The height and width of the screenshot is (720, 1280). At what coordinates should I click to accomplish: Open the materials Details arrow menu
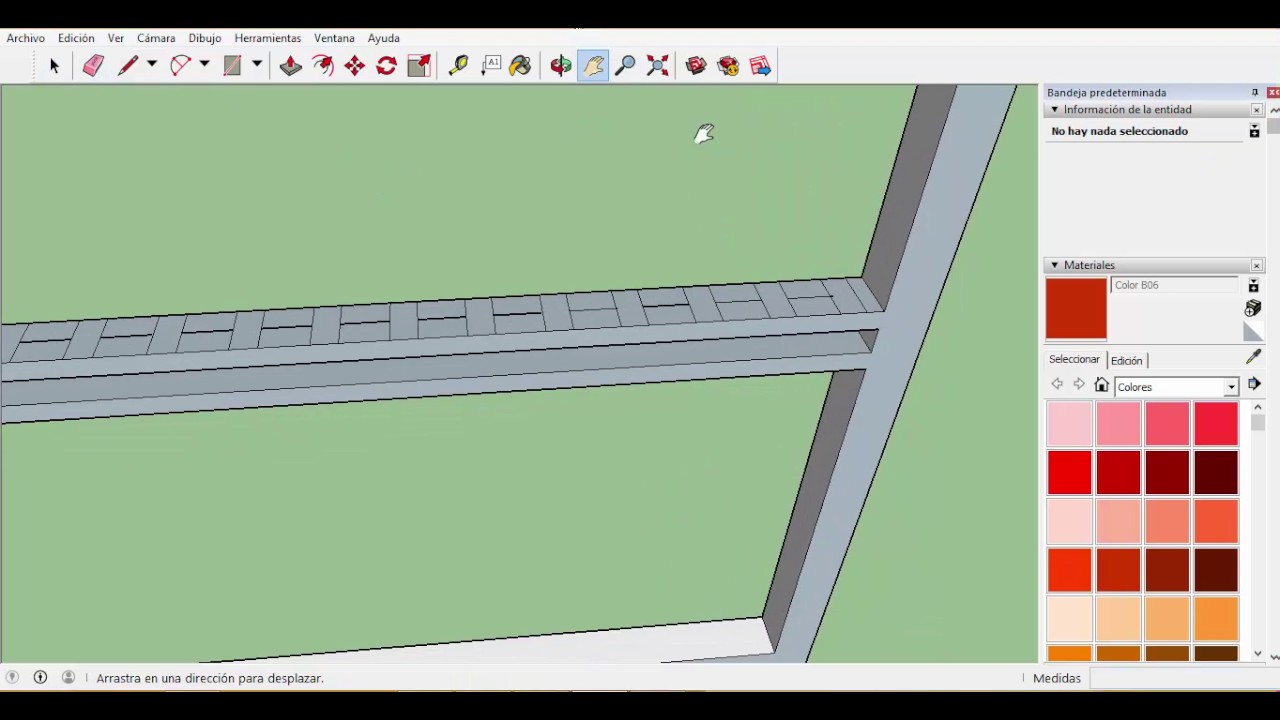click(x=1254, y=384)
